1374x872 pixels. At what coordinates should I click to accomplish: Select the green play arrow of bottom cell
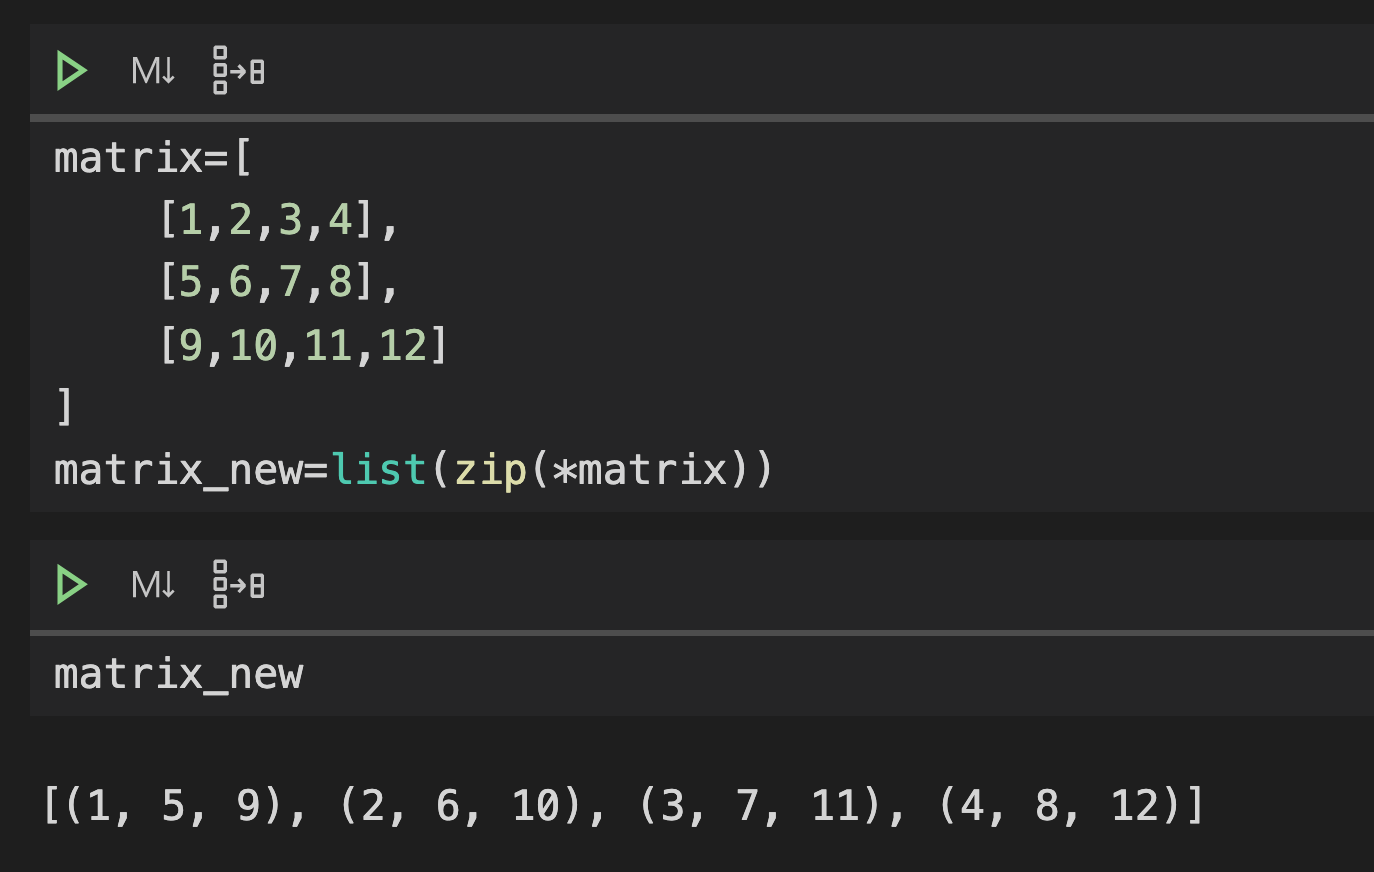point(70,584)
